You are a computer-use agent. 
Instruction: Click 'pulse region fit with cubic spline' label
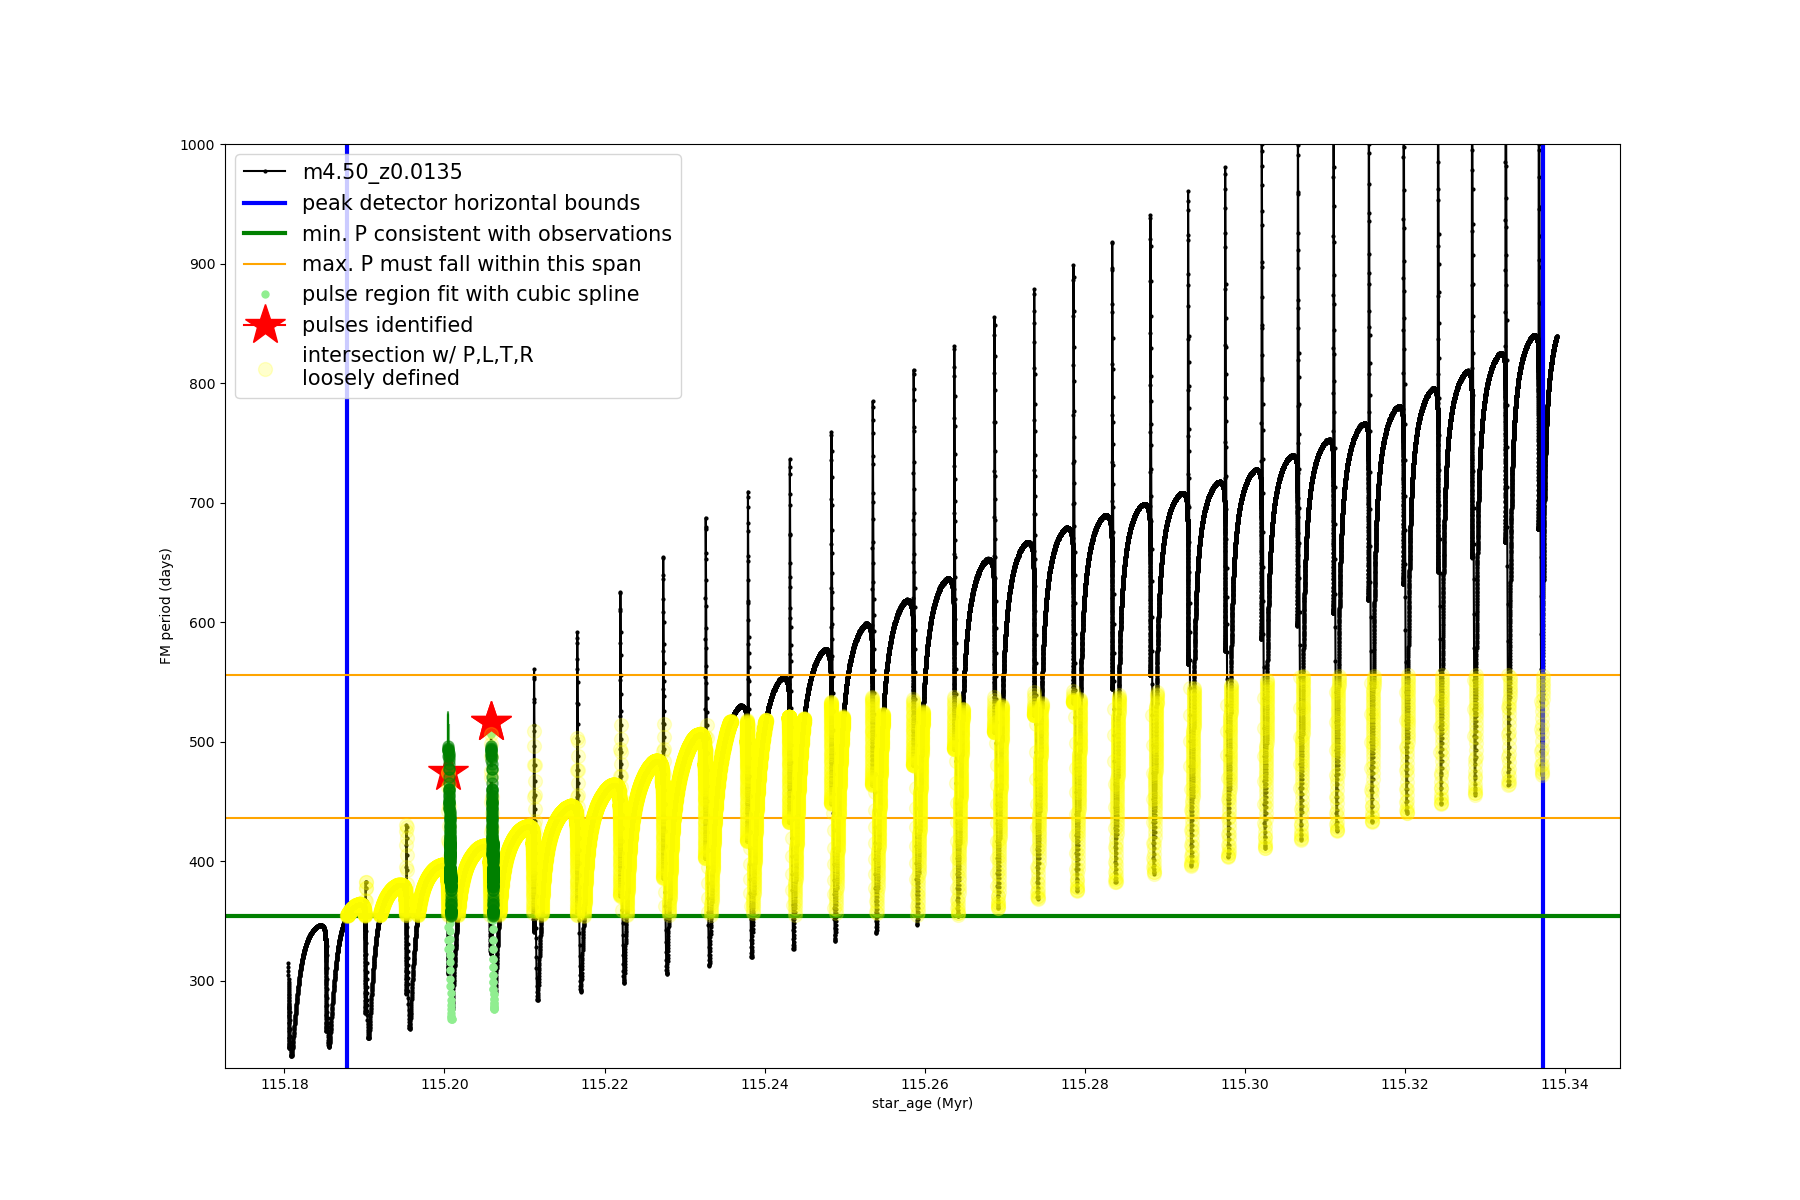tap(470, 294)
